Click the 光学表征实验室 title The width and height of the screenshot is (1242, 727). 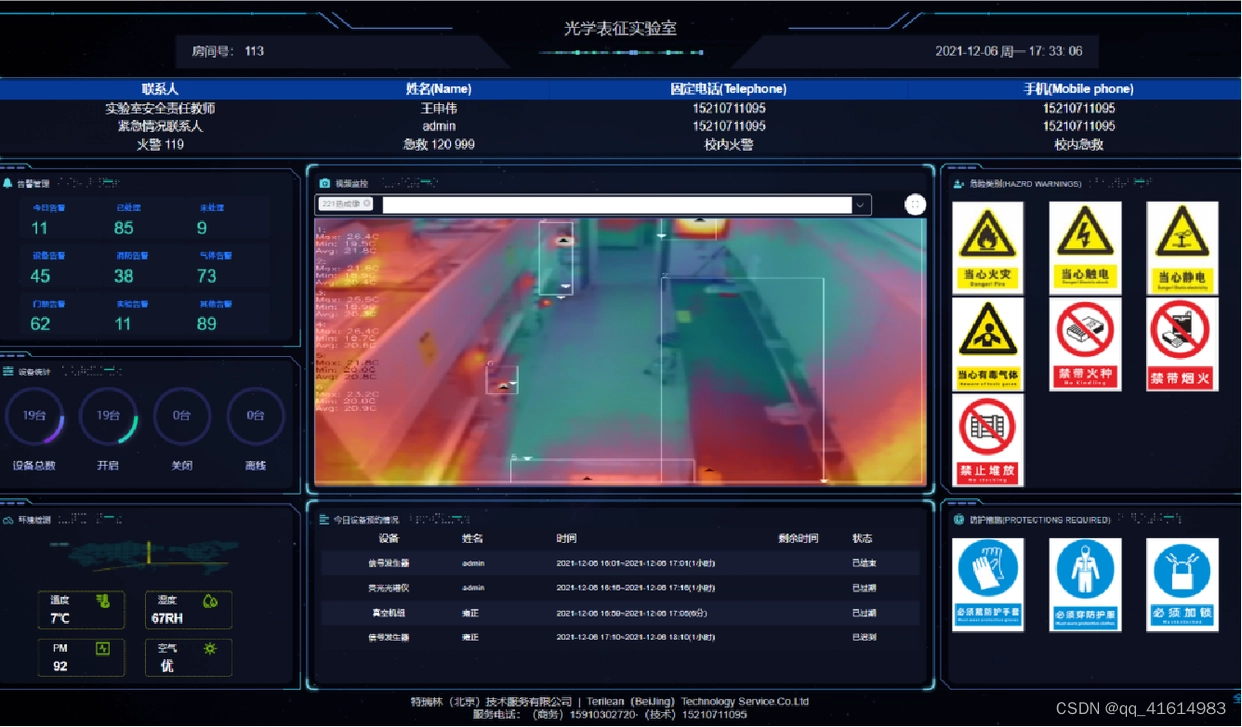[x=620, y=28]
